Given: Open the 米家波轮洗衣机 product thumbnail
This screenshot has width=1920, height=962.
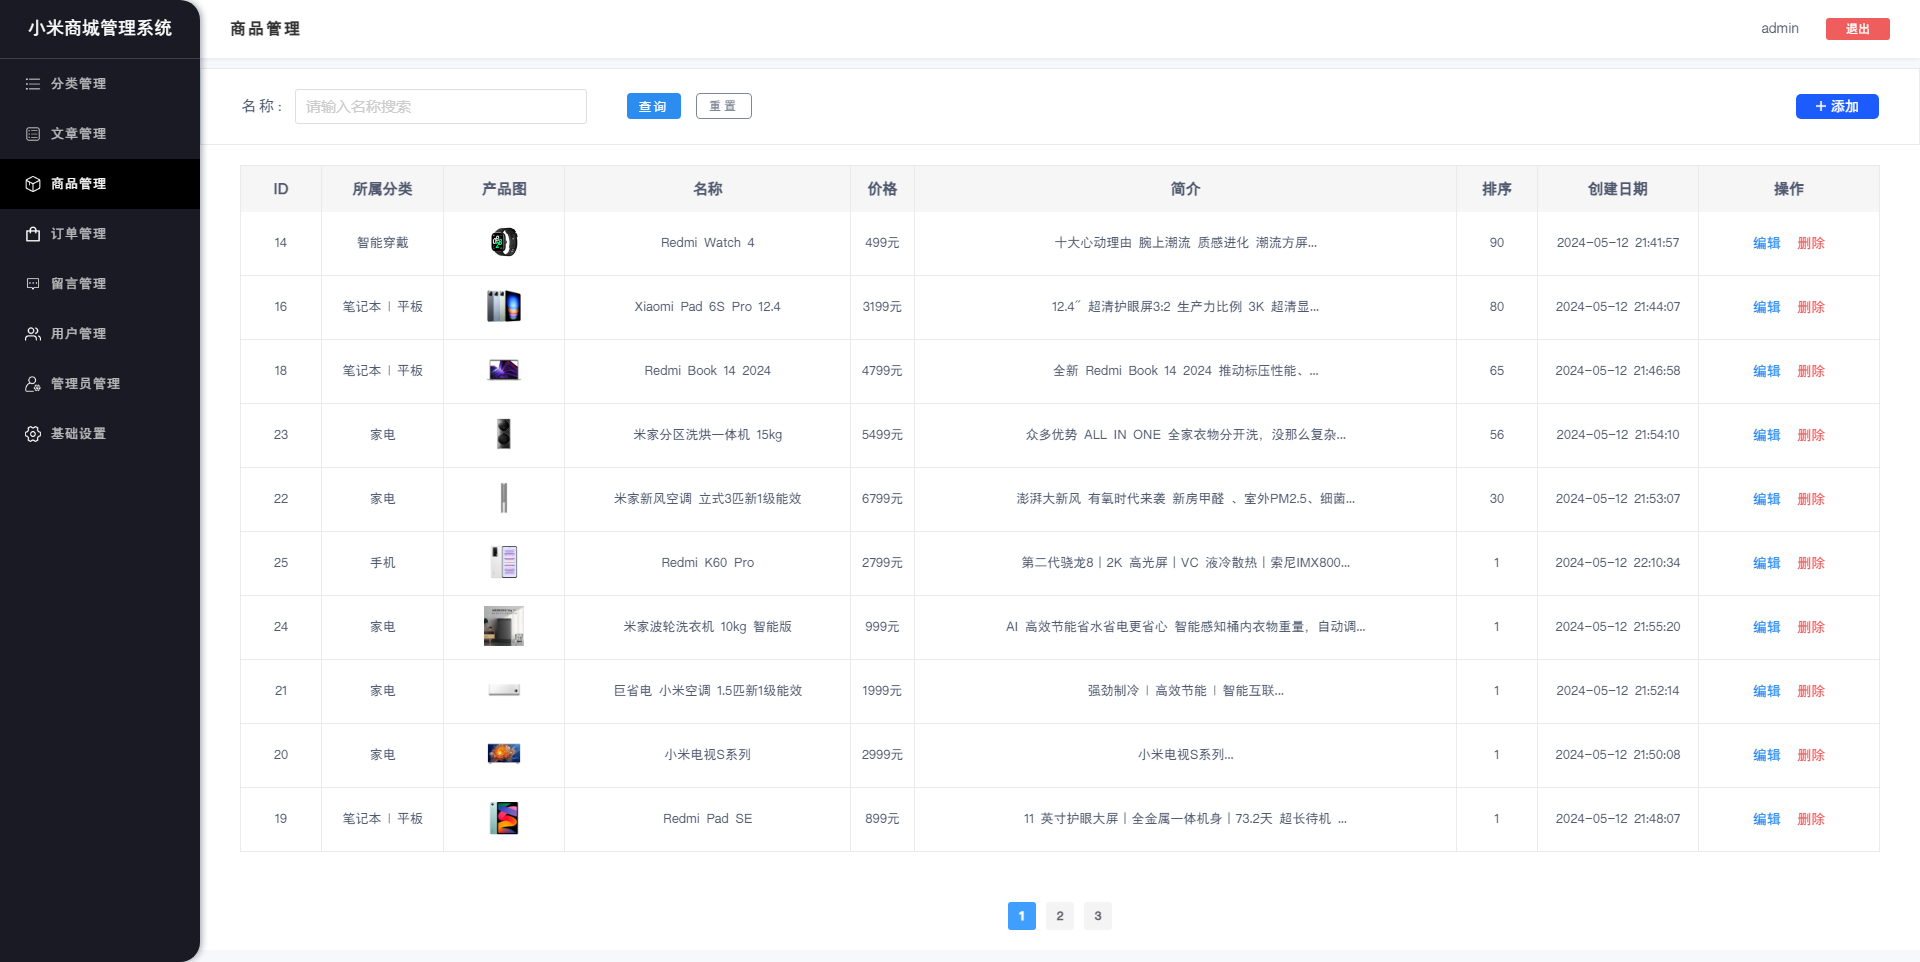Looking at the screenshot, I should (504, 626).
